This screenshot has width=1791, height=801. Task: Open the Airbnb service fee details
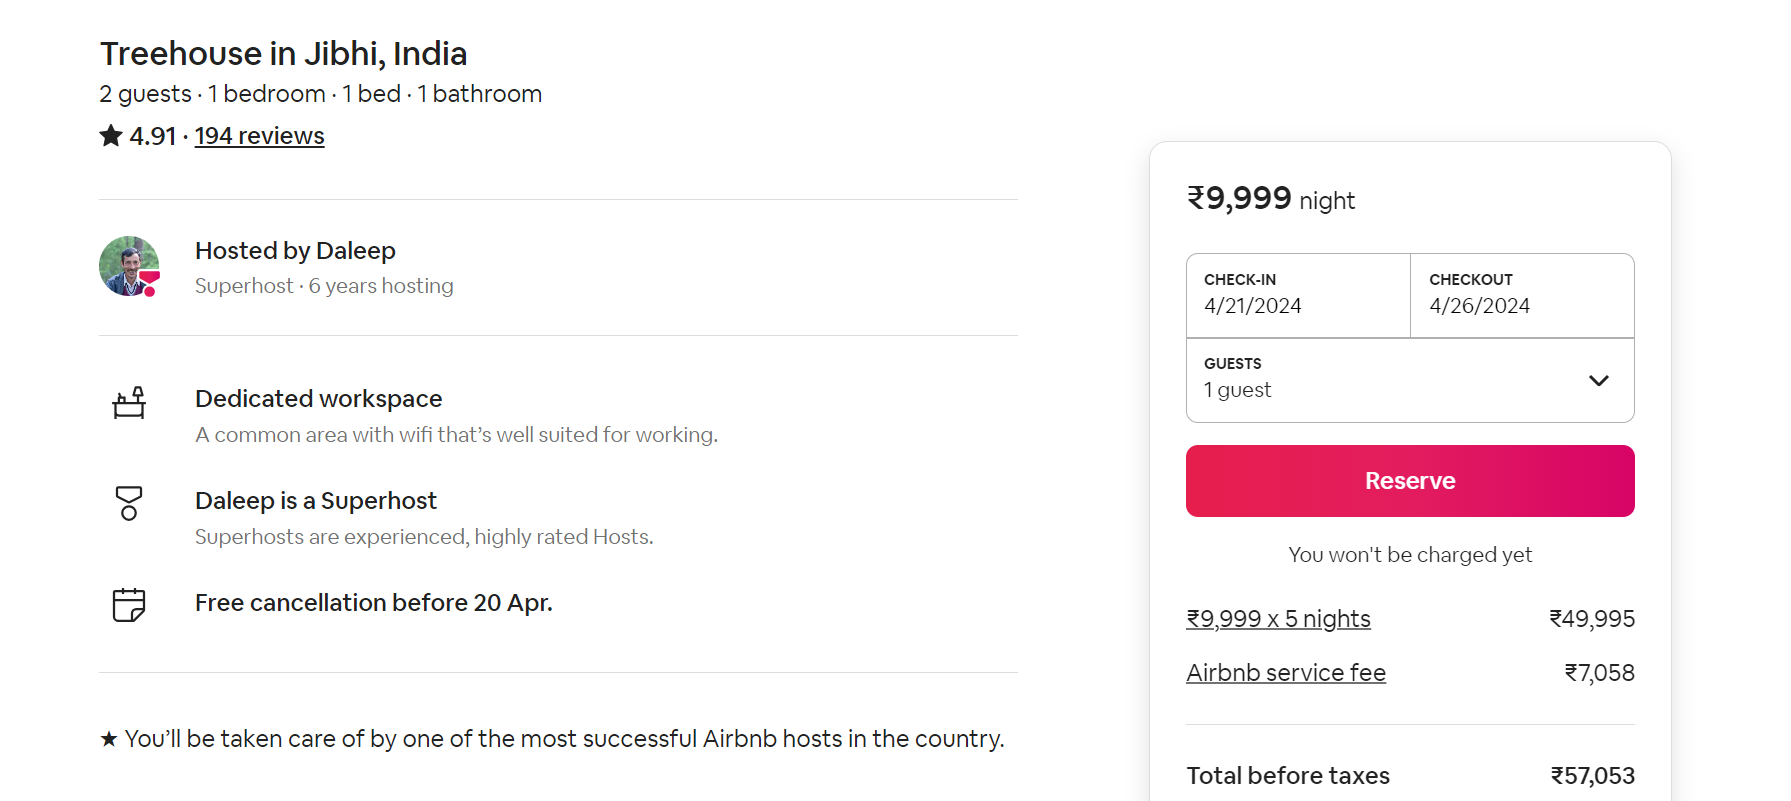point(1286,672)
